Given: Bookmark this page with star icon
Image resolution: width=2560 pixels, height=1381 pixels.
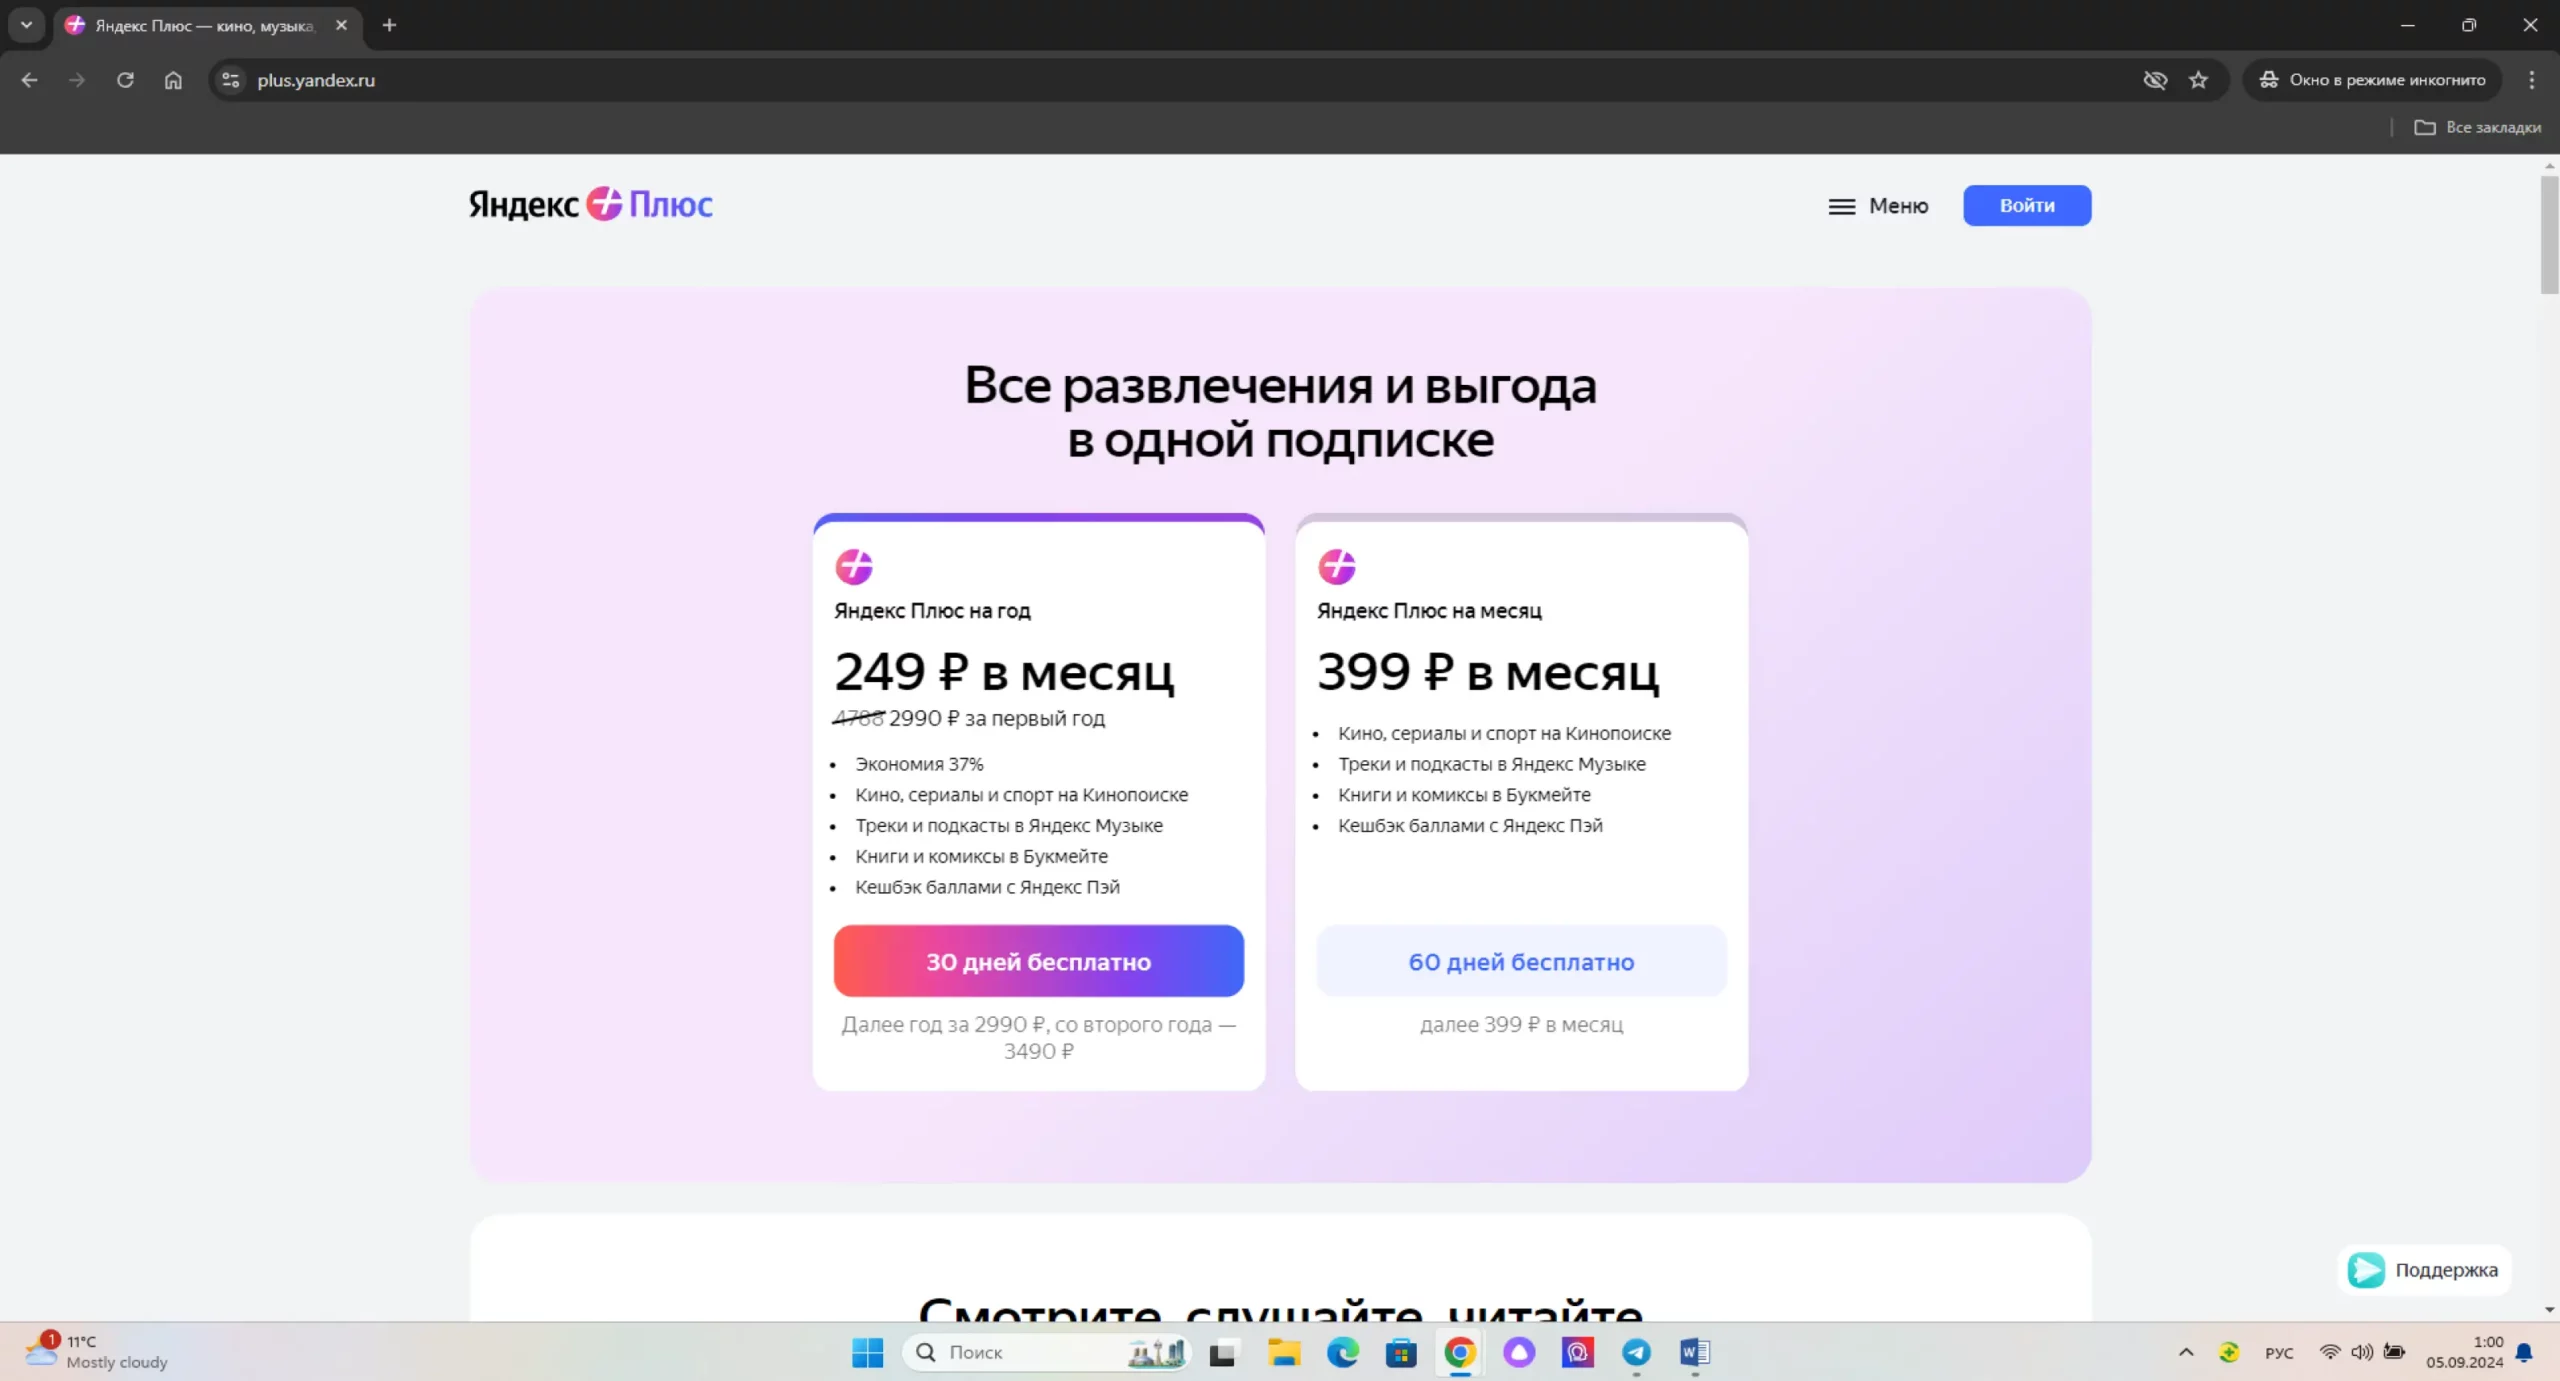Looking at the screenshot, I should (x=2197, y=80).
